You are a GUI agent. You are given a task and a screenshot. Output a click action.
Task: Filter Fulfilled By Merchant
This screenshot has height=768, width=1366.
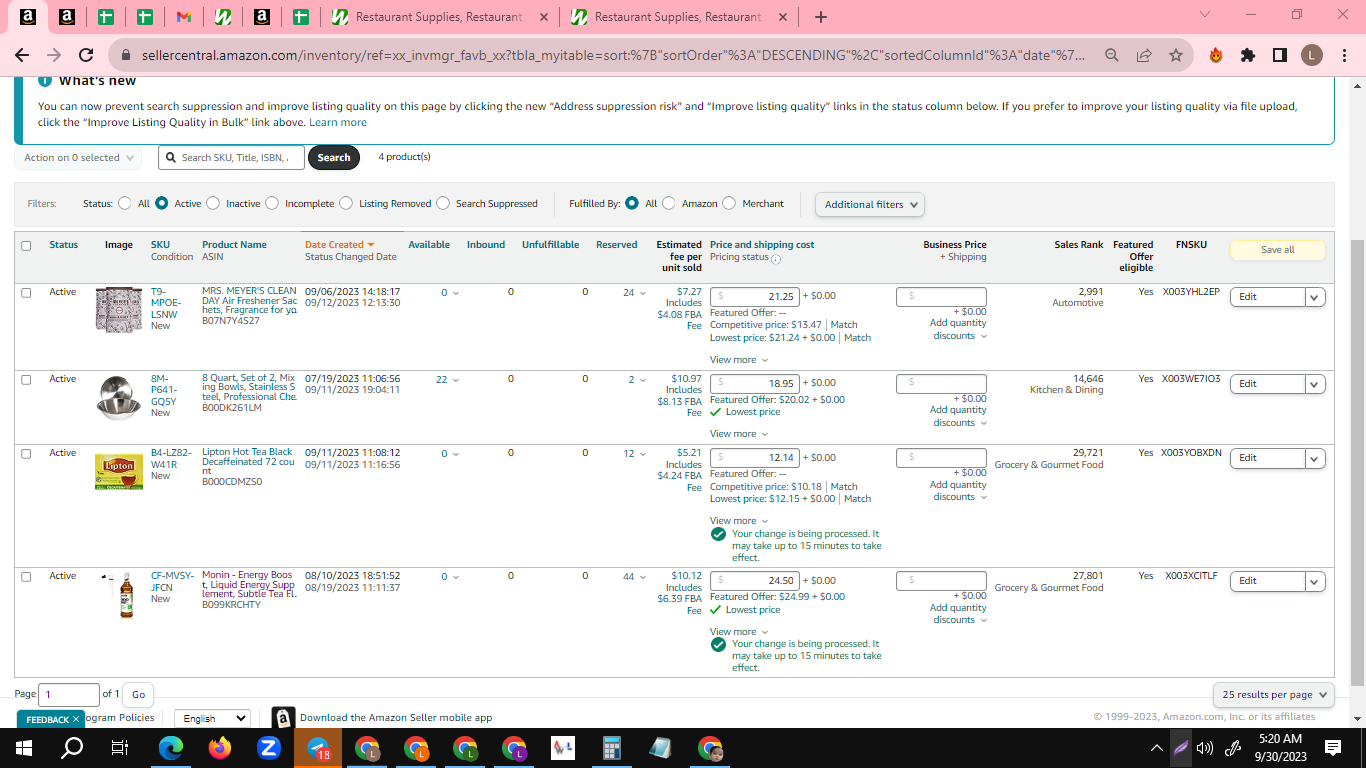point(729,203)
